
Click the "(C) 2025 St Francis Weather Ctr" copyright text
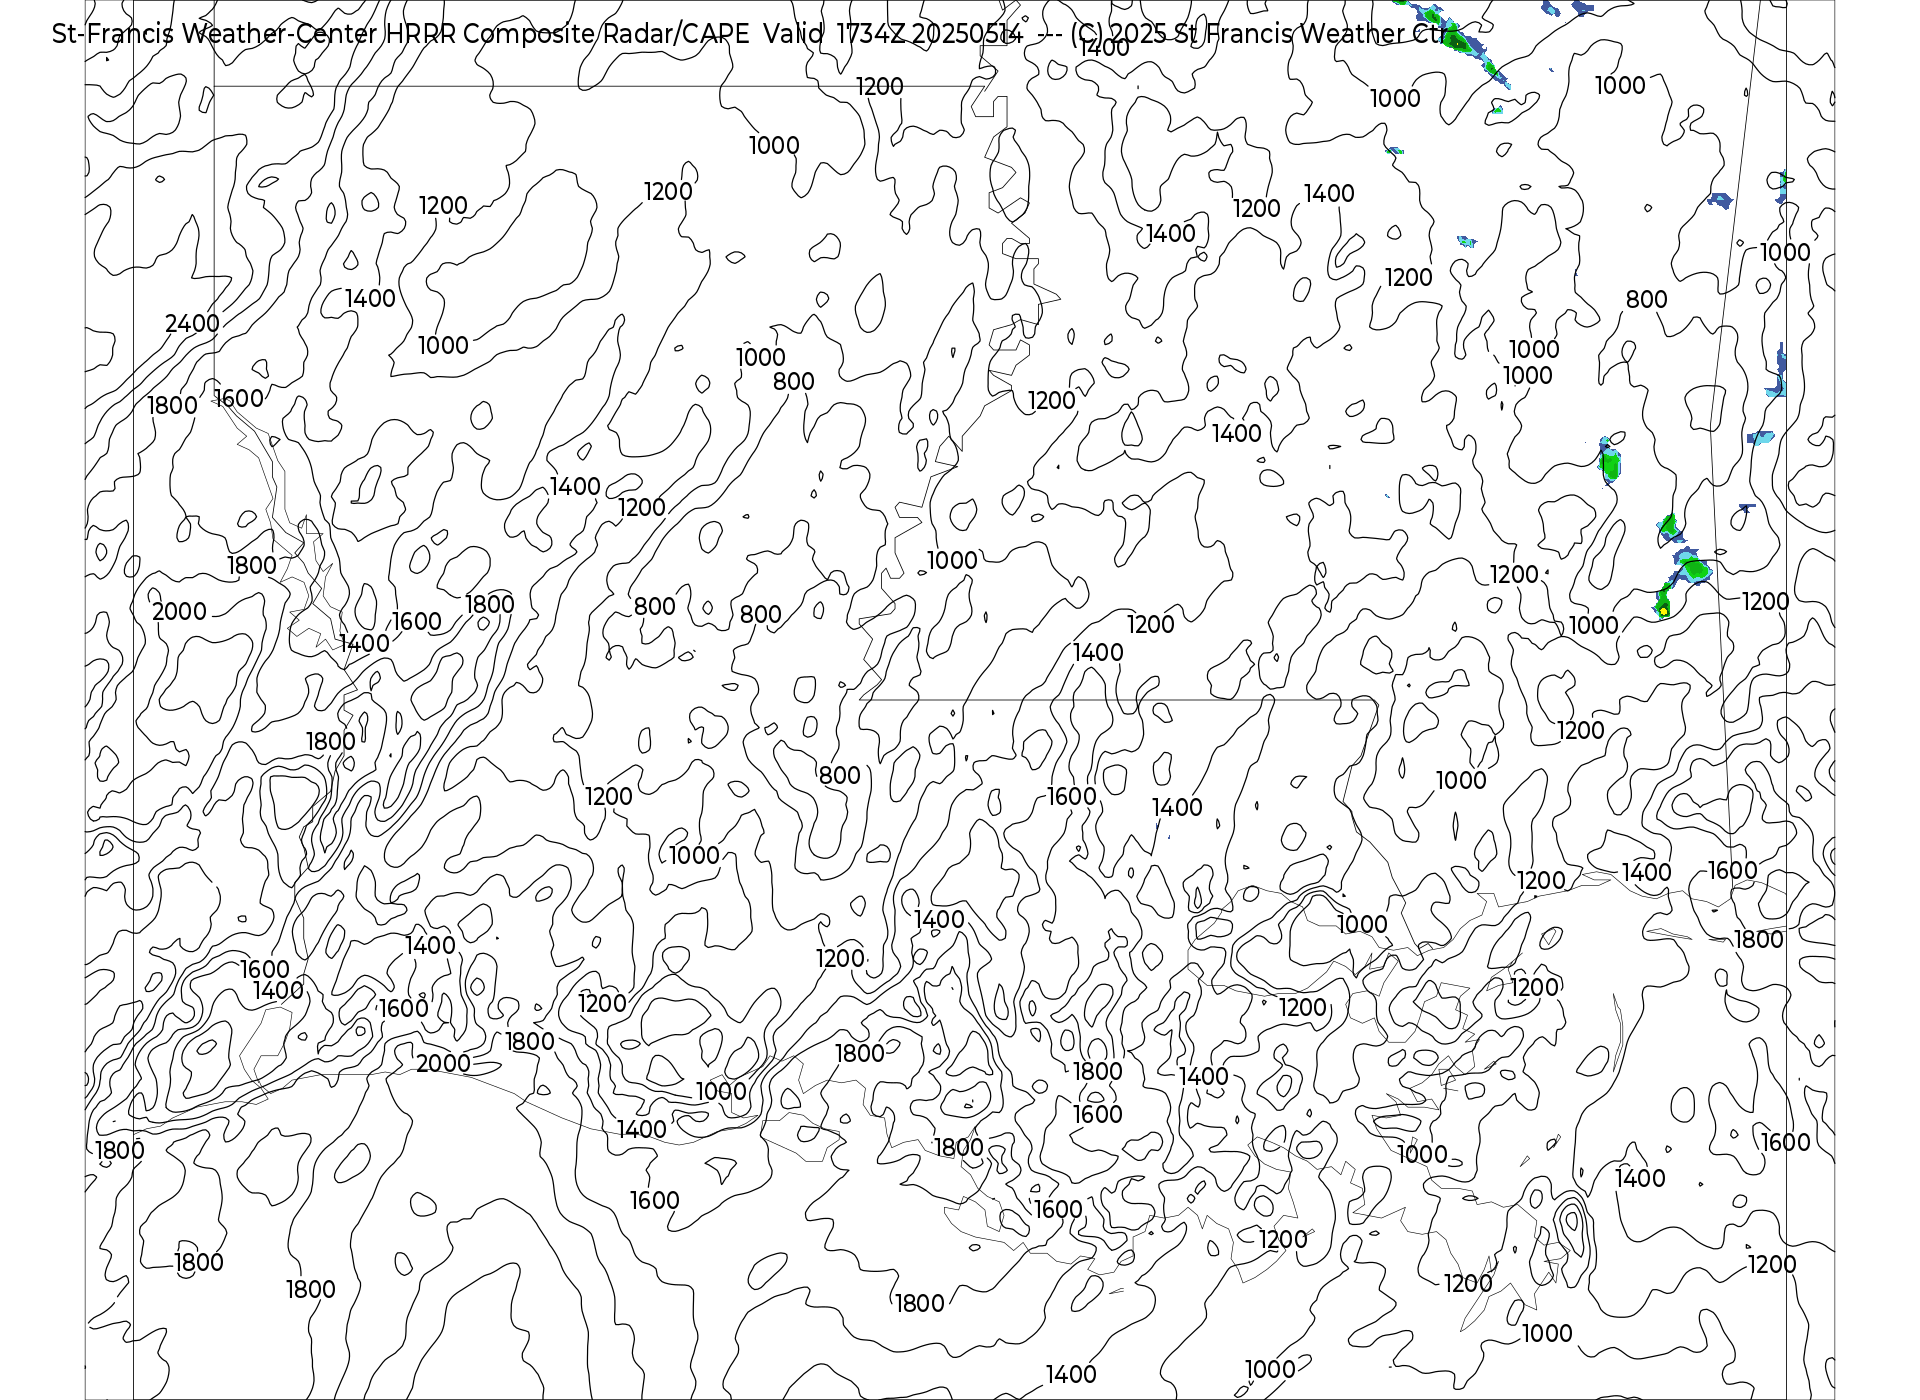(1260, 34)
